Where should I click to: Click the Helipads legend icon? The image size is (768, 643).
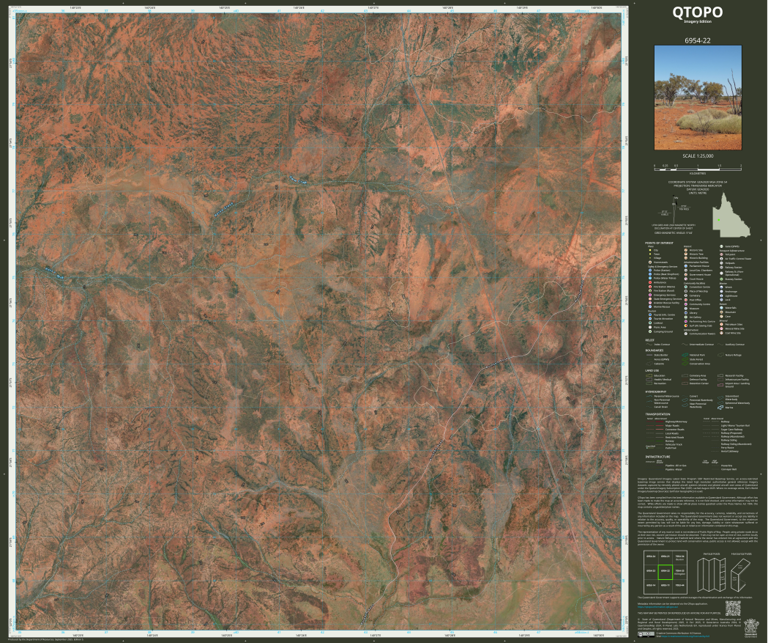pyautogui.click(x=721, y=263)
